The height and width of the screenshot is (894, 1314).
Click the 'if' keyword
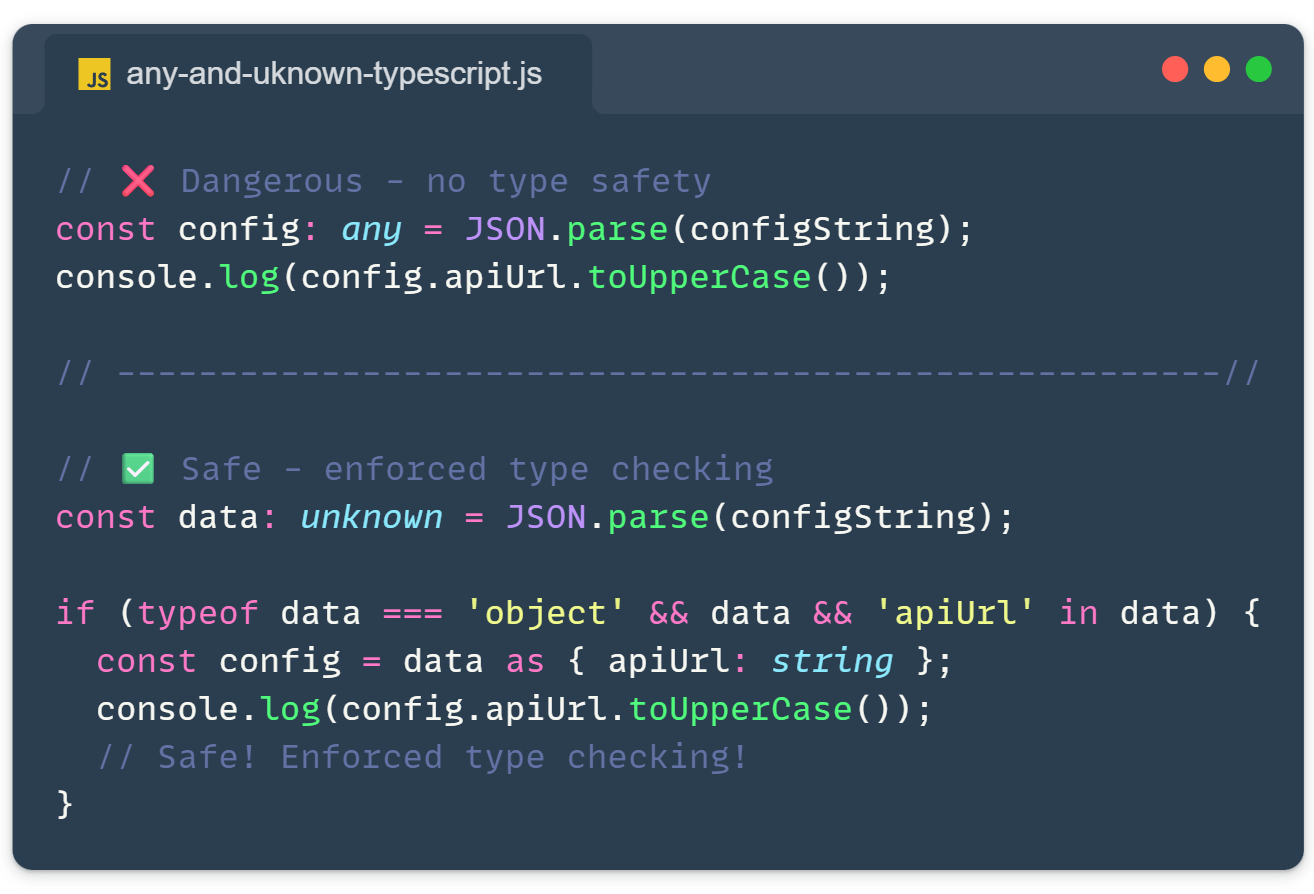coord(76,613)
